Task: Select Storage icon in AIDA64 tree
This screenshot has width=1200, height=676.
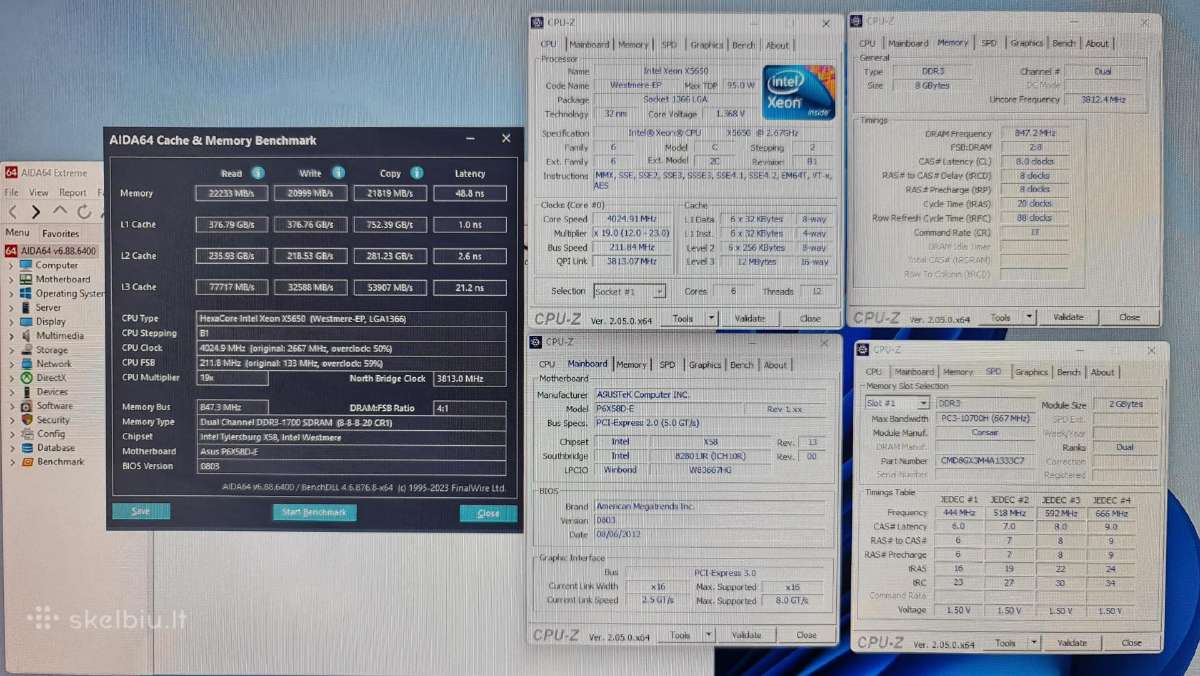Action: point(25,350)
